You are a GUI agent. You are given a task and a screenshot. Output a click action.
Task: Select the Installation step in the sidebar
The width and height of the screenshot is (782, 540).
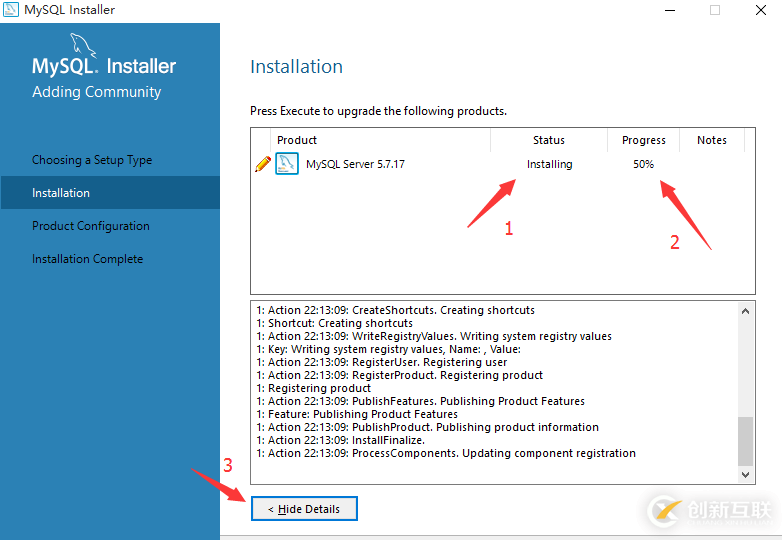tap(110, 192)
